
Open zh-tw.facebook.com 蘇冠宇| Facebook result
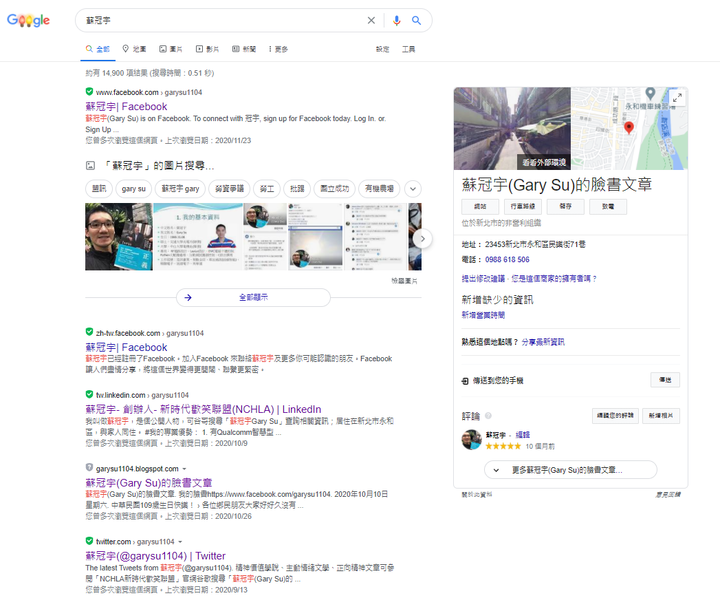point(126,347)
